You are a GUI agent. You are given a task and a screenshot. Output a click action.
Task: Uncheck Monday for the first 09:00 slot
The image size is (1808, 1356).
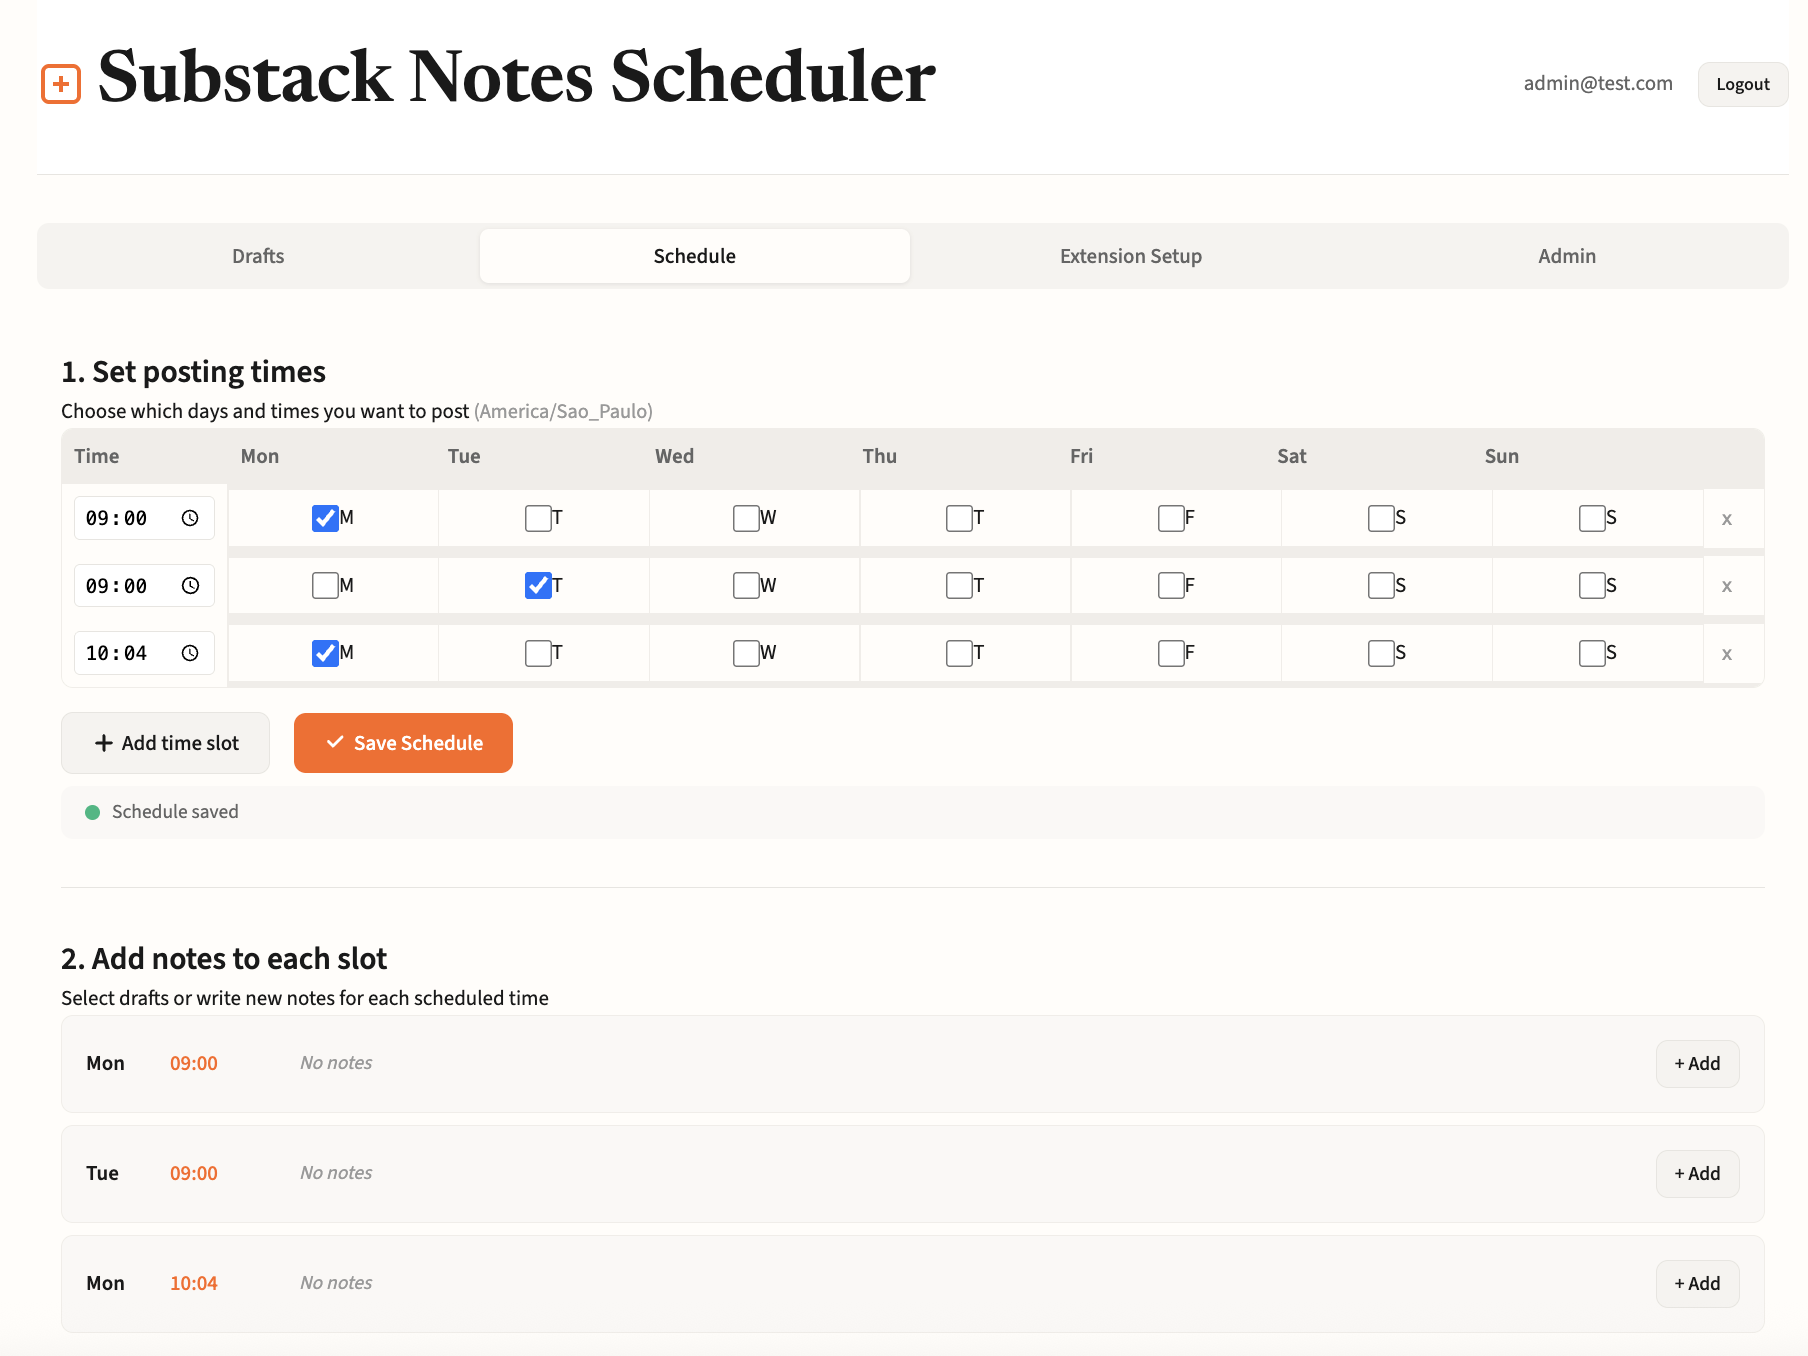click(325, 518)
